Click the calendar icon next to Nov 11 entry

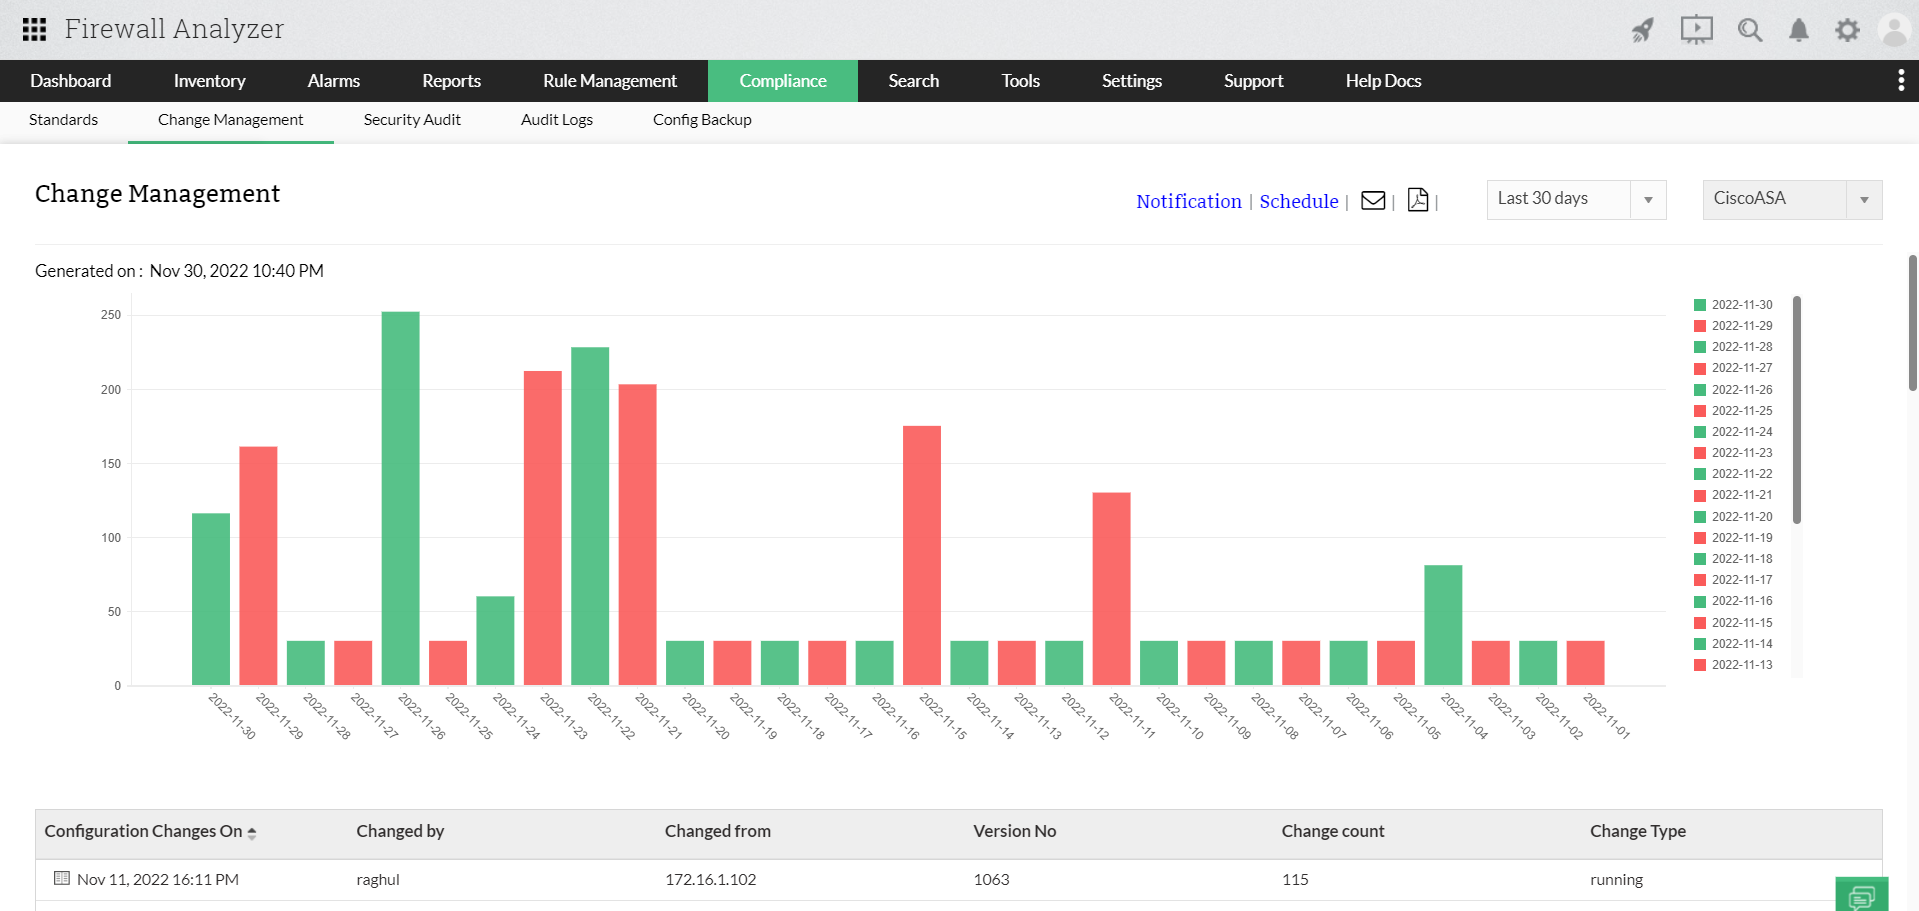point(61,879)
